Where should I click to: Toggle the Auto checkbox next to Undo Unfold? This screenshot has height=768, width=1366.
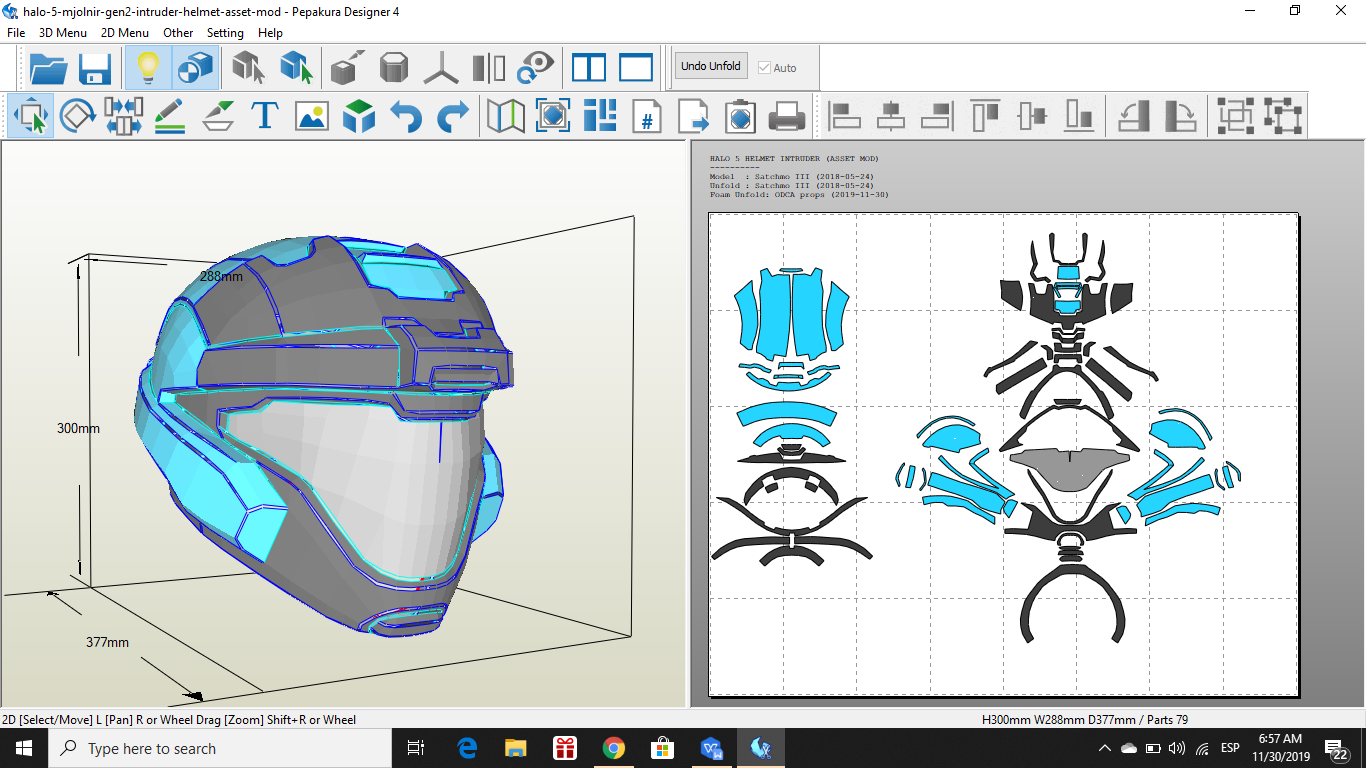tap(765, 68)
